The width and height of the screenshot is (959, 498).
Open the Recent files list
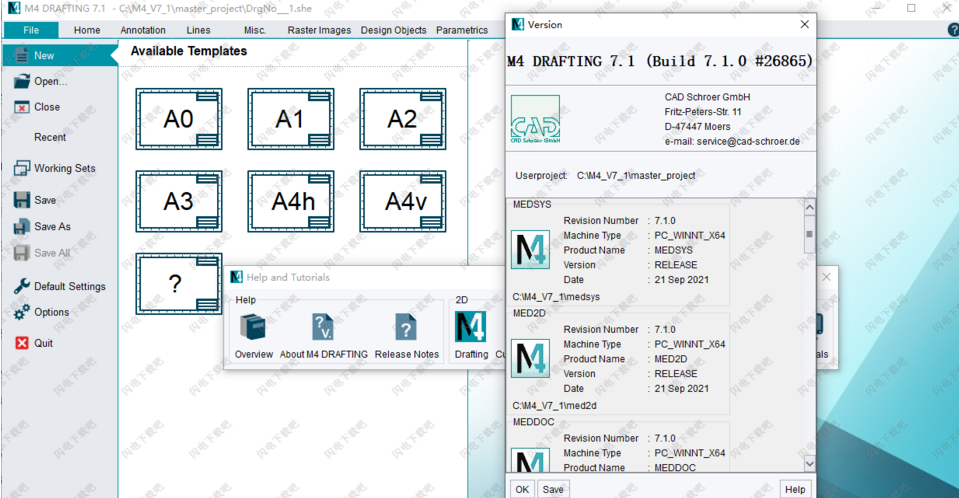pyautogui.click(x=50, y=137)
